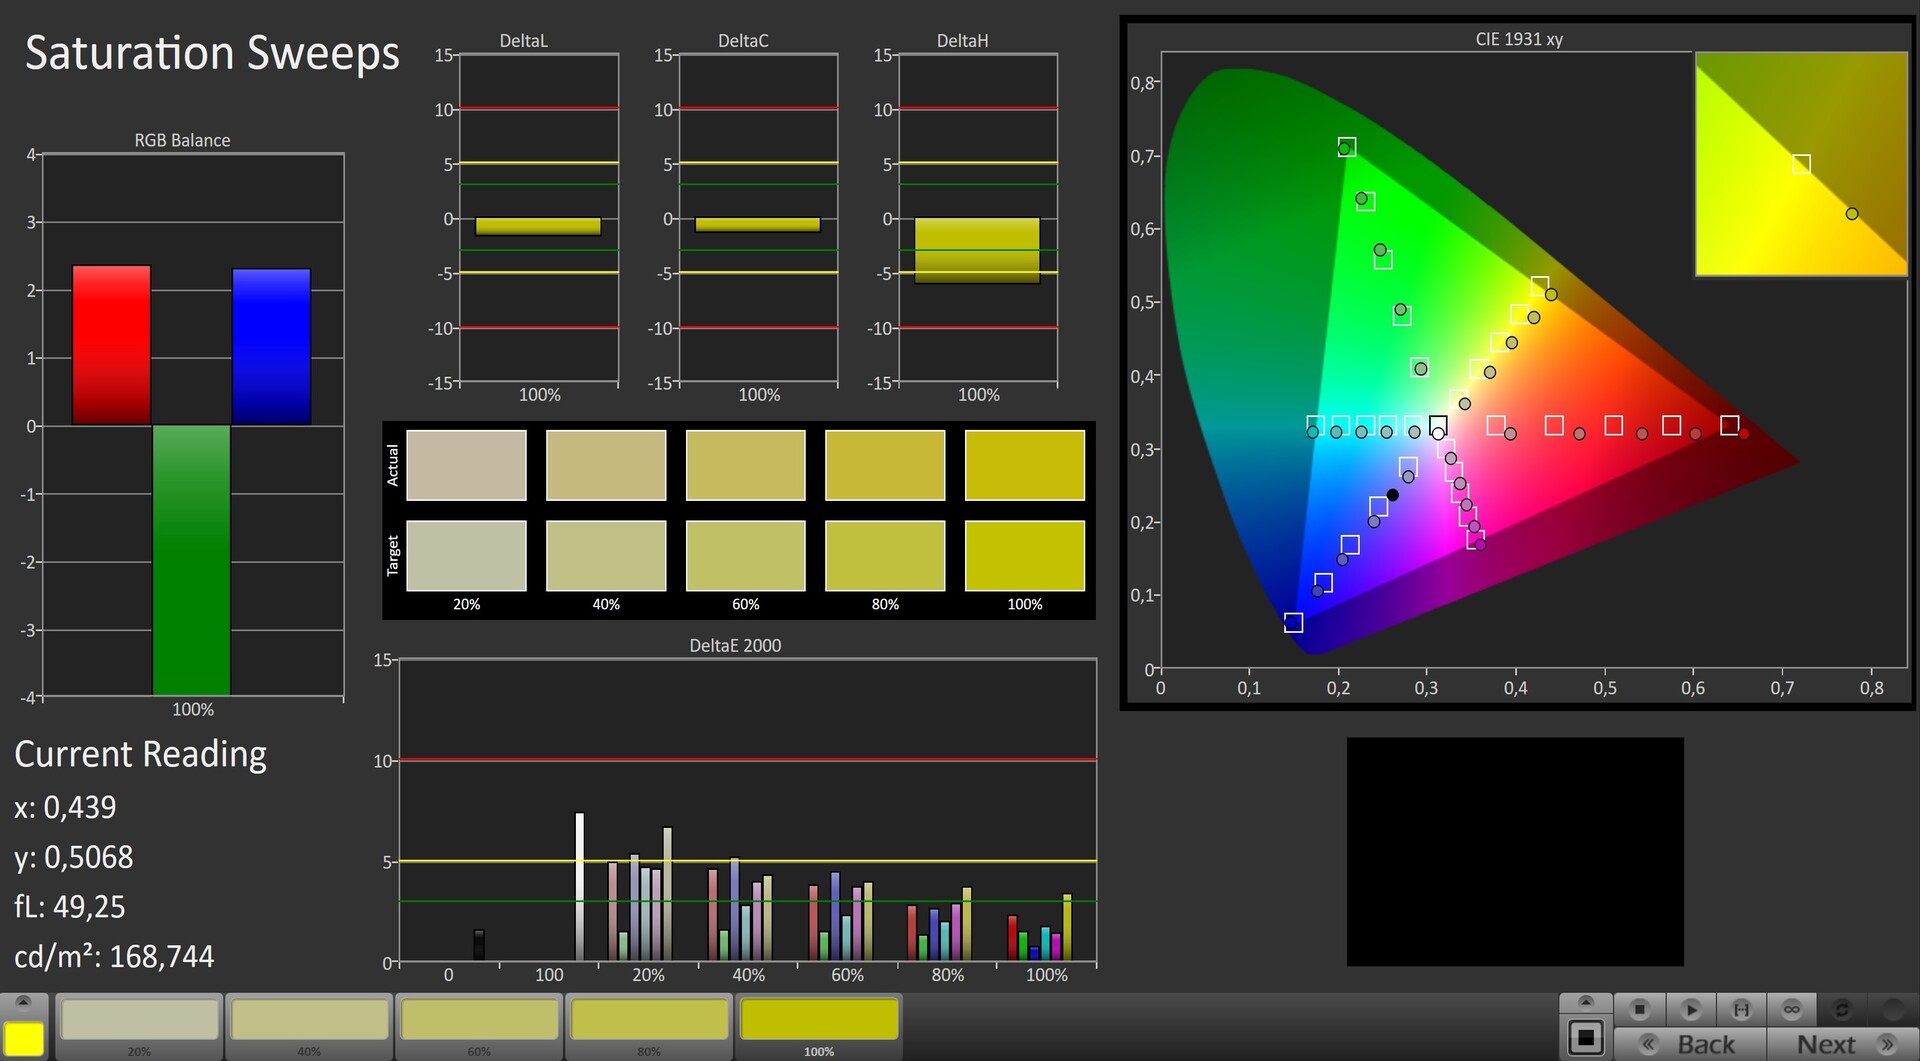Expand the pattern source up arrow

pyautogui.click(x=1586, y=1002)
